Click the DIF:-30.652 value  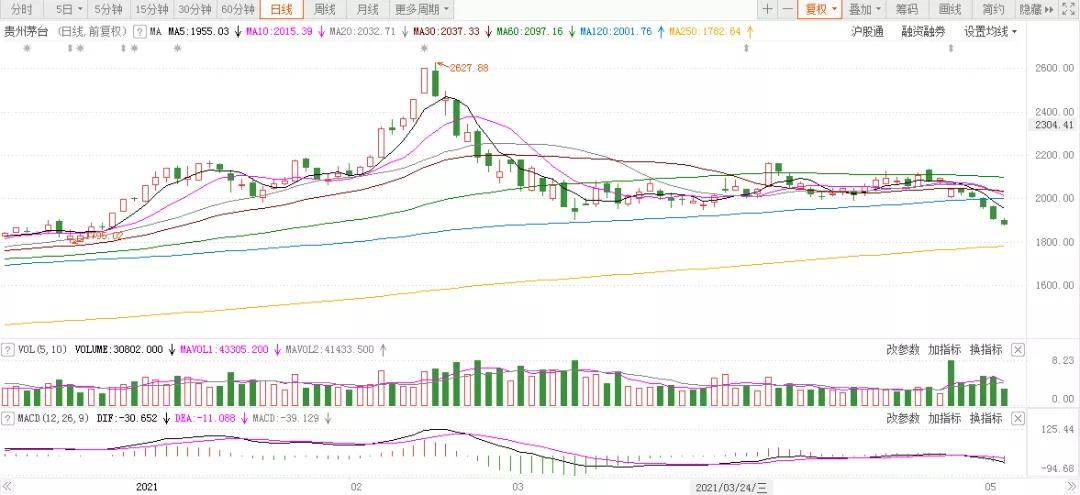tap(128, 418)
